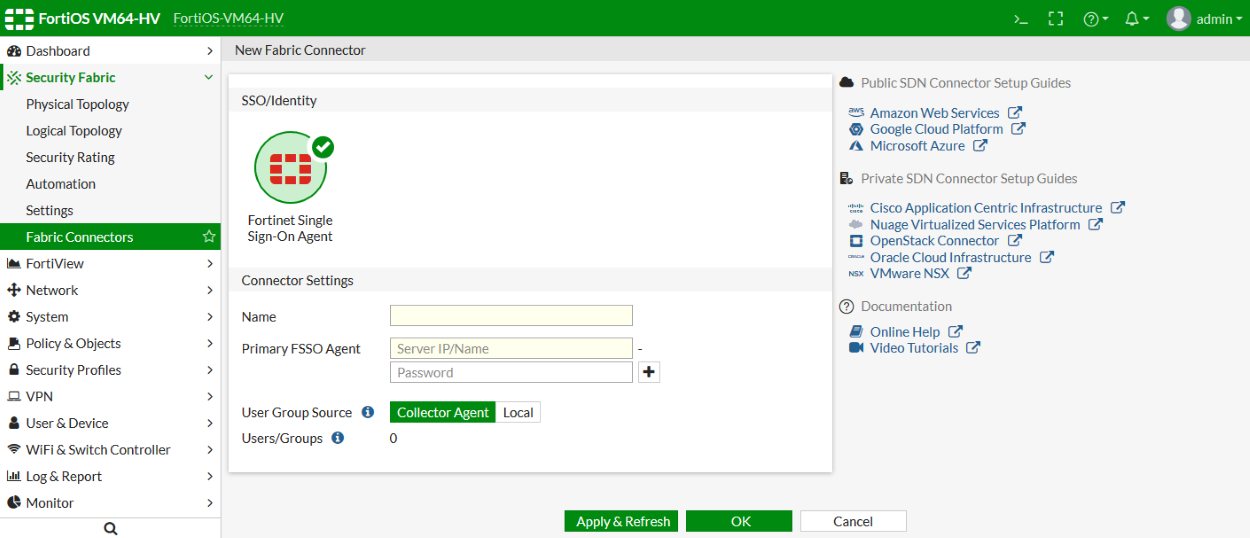This screenshot has width=1250, height=538.
Task: Show info for User Group Source
Action: pos(368,412)
